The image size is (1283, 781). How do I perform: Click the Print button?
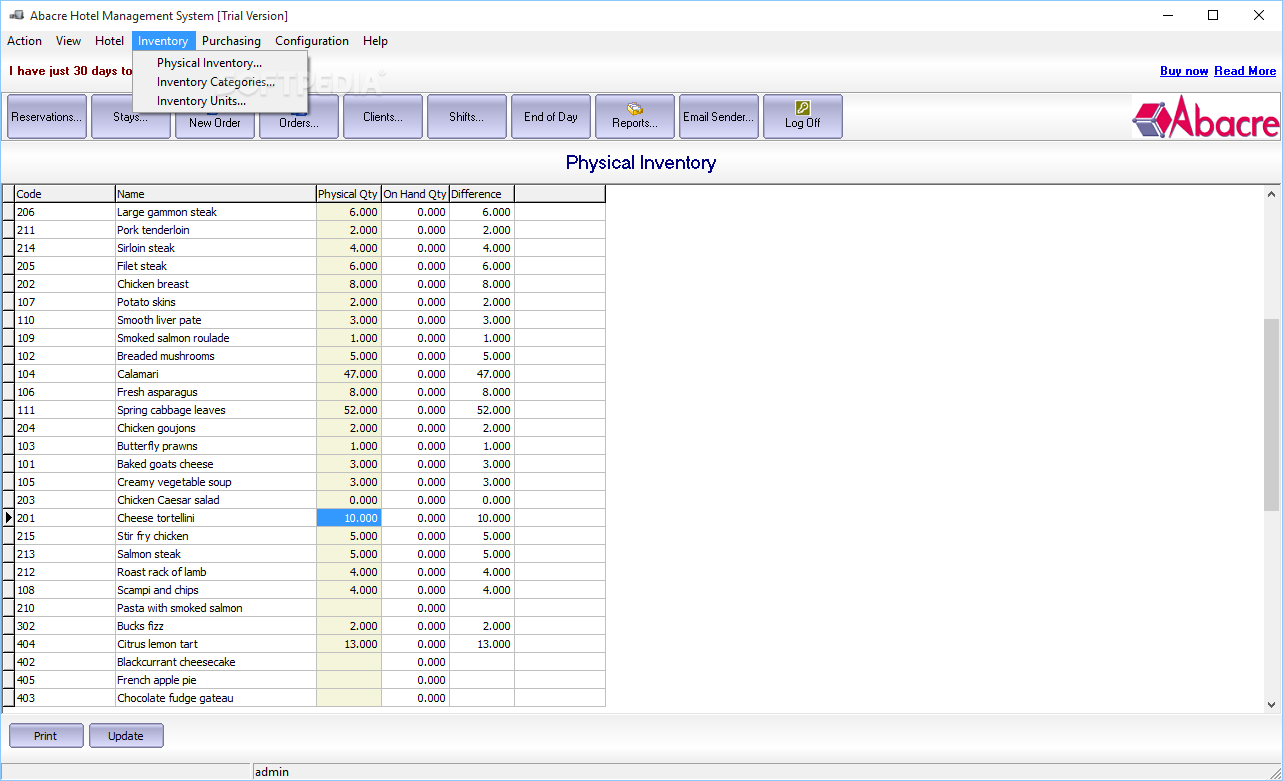[x=45, y=736]
